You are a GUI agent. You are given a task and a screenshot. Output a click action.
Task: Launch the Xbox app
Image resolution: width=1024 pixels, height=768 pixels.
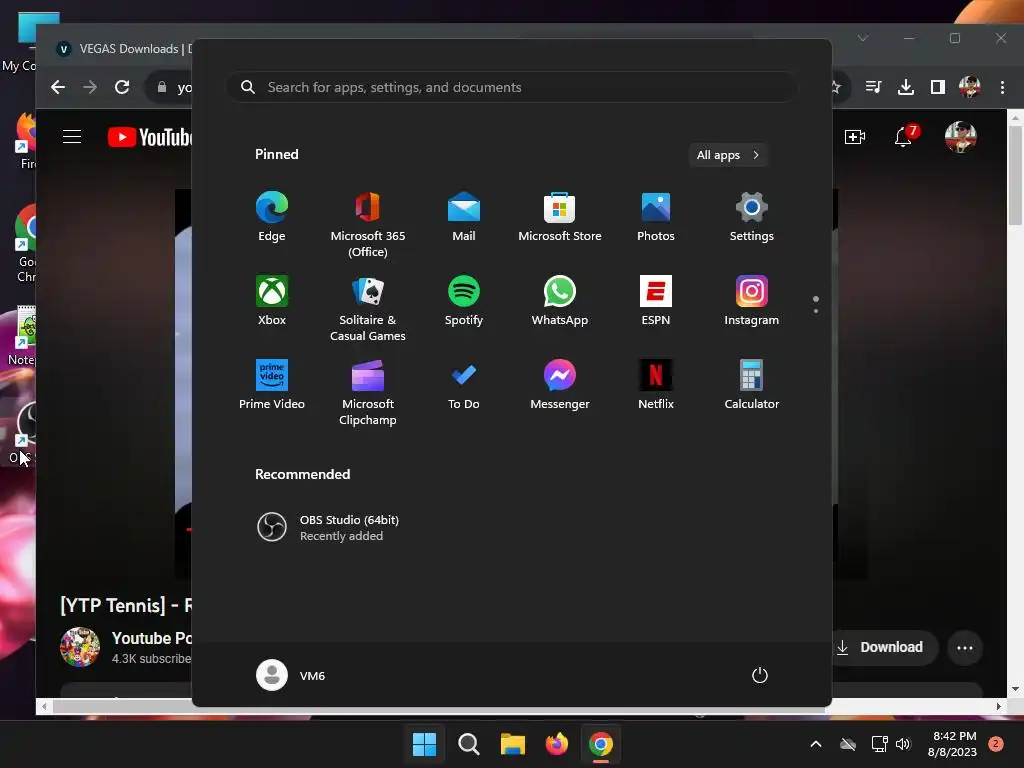tap(272, 300)
